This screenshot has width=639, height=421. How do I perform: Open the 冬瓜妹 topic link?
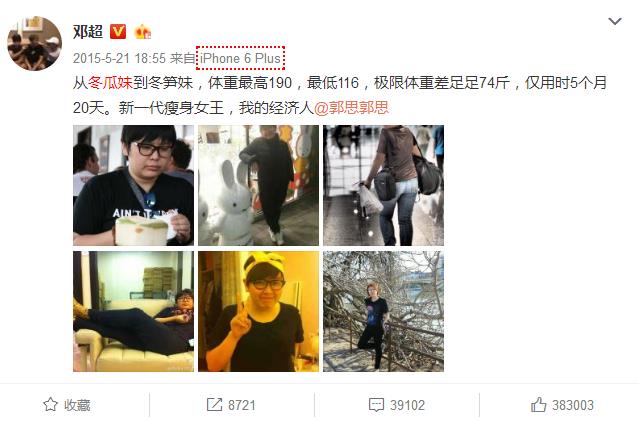pyautogui.click(x=111, y=83)
